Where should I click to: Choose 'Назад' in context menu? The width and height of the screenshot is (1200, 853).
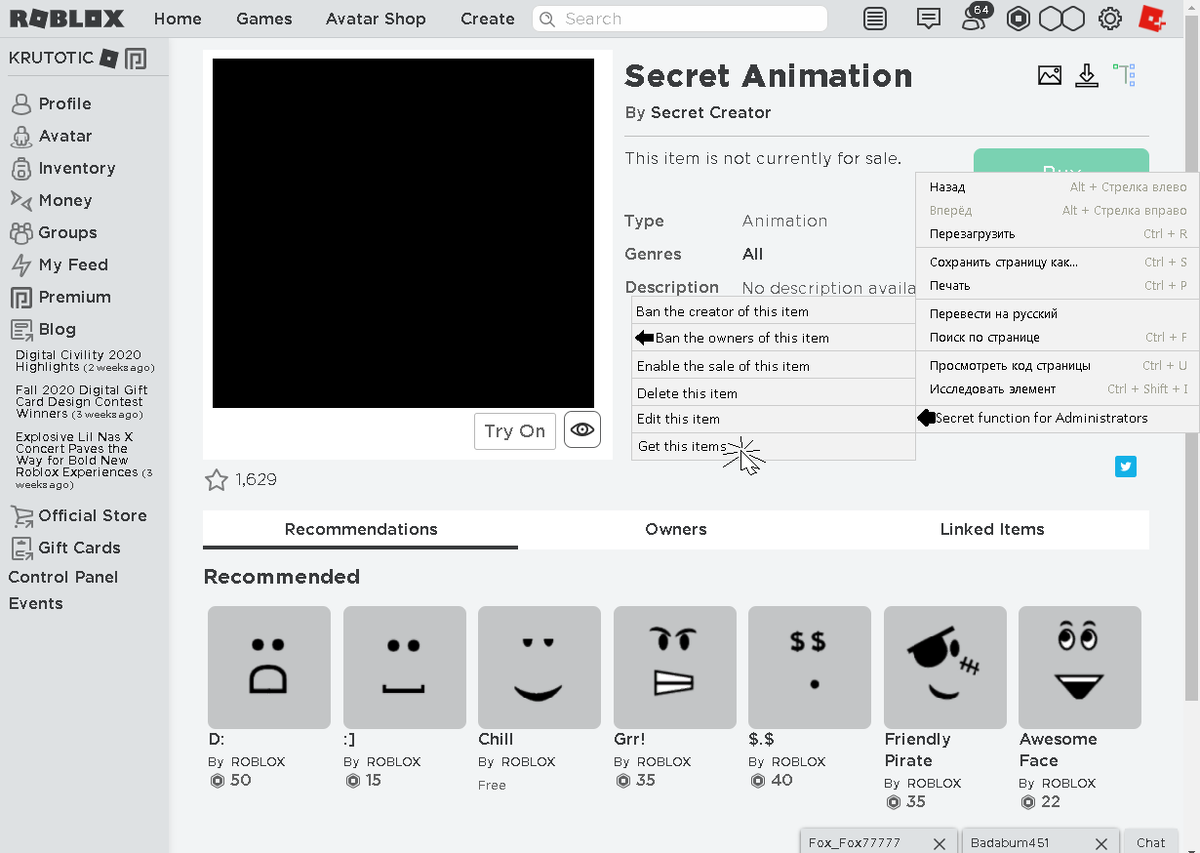[x=1057, y=187]
